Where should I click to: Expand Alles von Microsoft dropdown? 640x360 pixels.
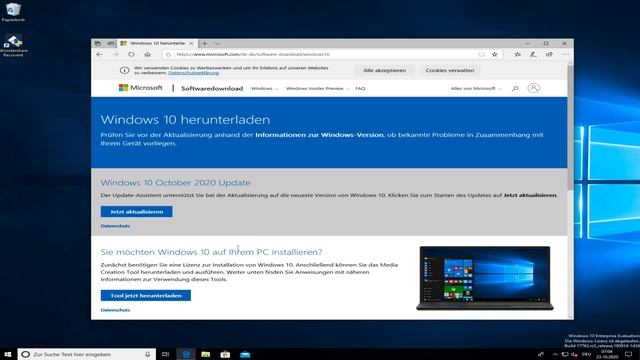476,88
